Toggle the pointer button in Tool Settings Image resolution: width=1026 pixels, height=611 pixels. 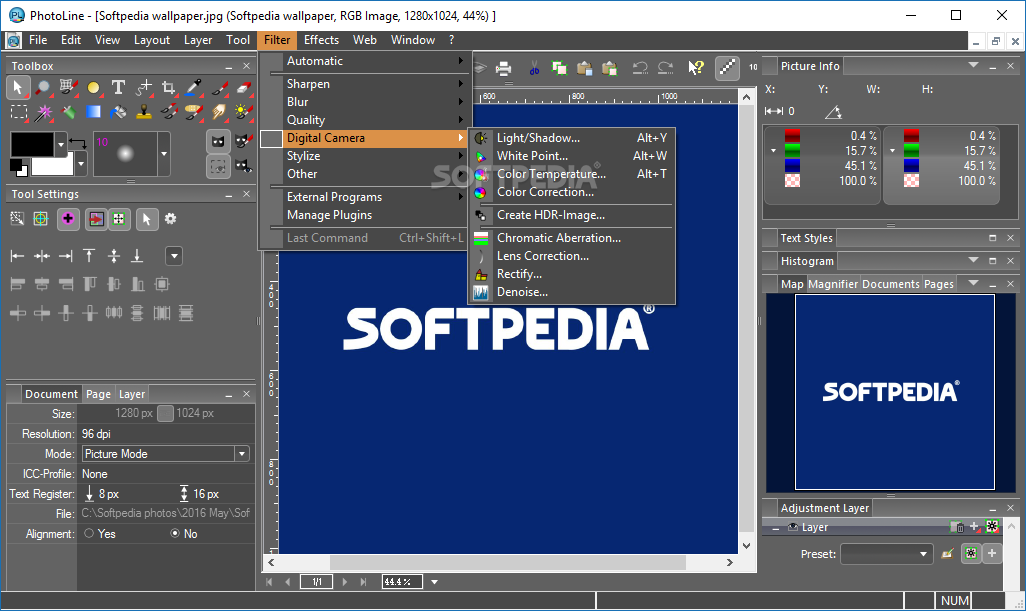(147, 219)
